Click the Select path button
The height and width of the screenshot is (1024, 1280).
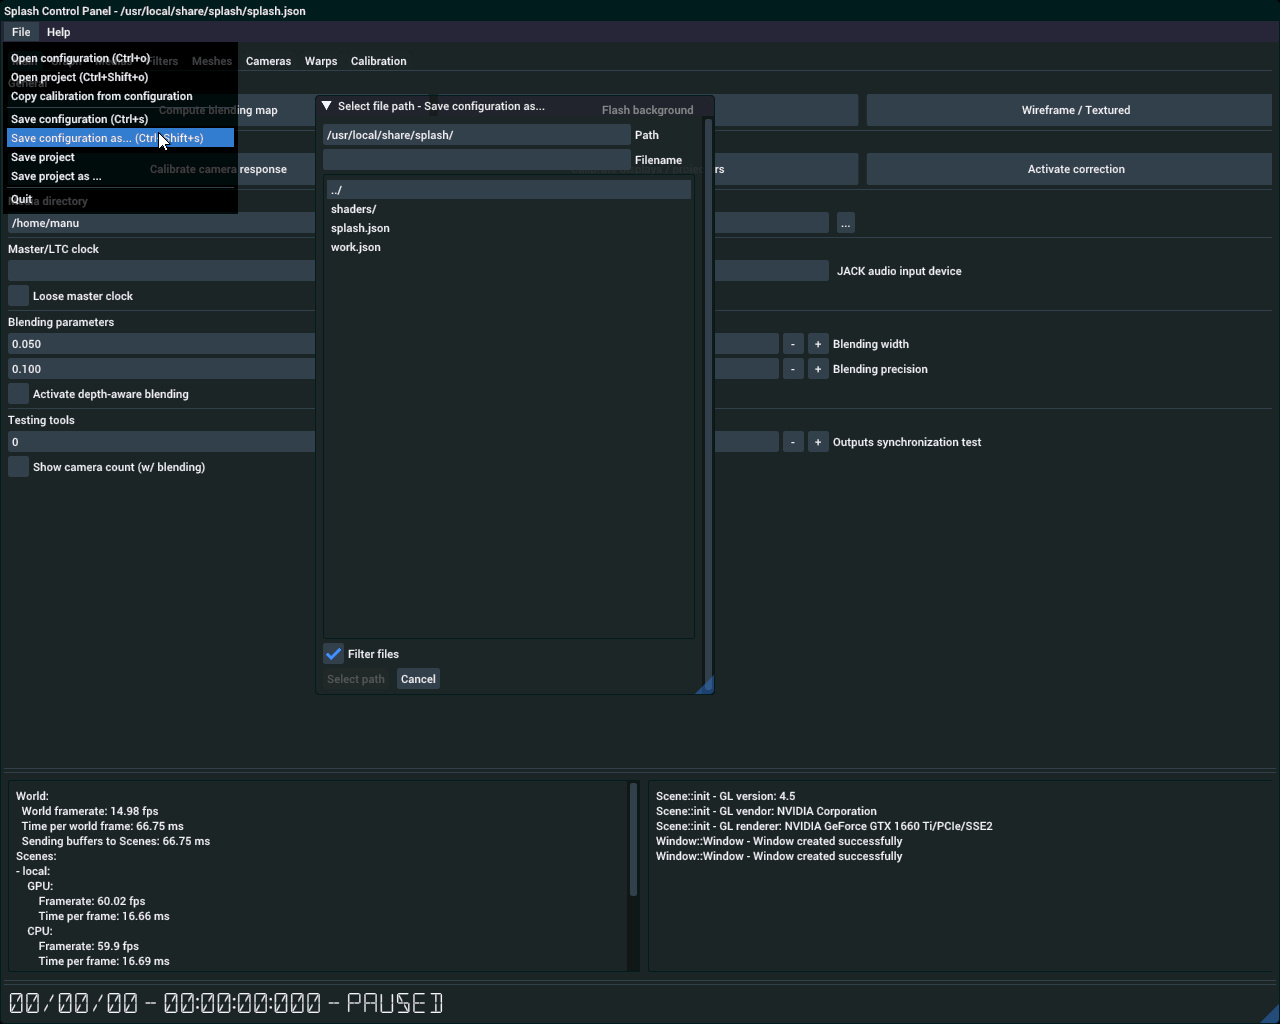pyautogui.click(x=356, y=679)
